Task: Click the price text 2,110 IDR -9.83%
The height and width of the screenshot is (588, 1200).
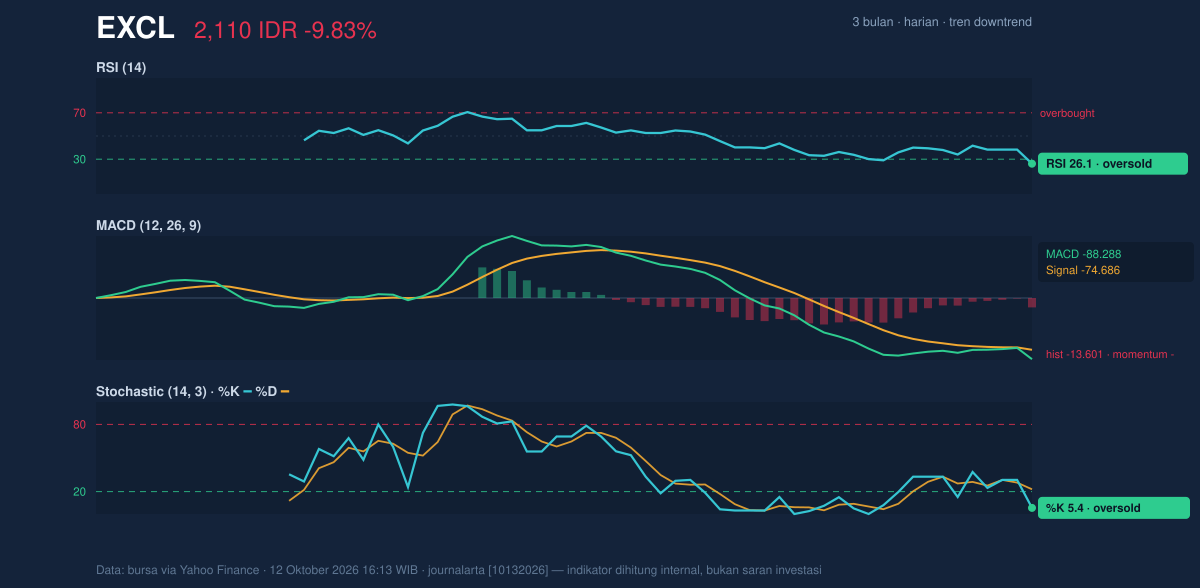Action: 285,31
